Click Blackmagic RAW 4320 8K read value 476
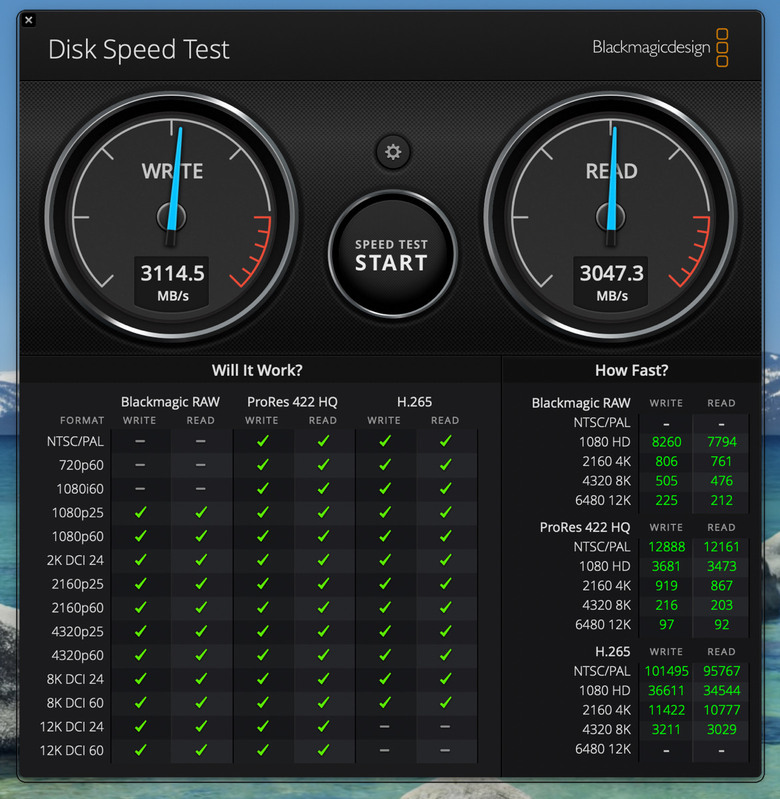 click(721, 481)
